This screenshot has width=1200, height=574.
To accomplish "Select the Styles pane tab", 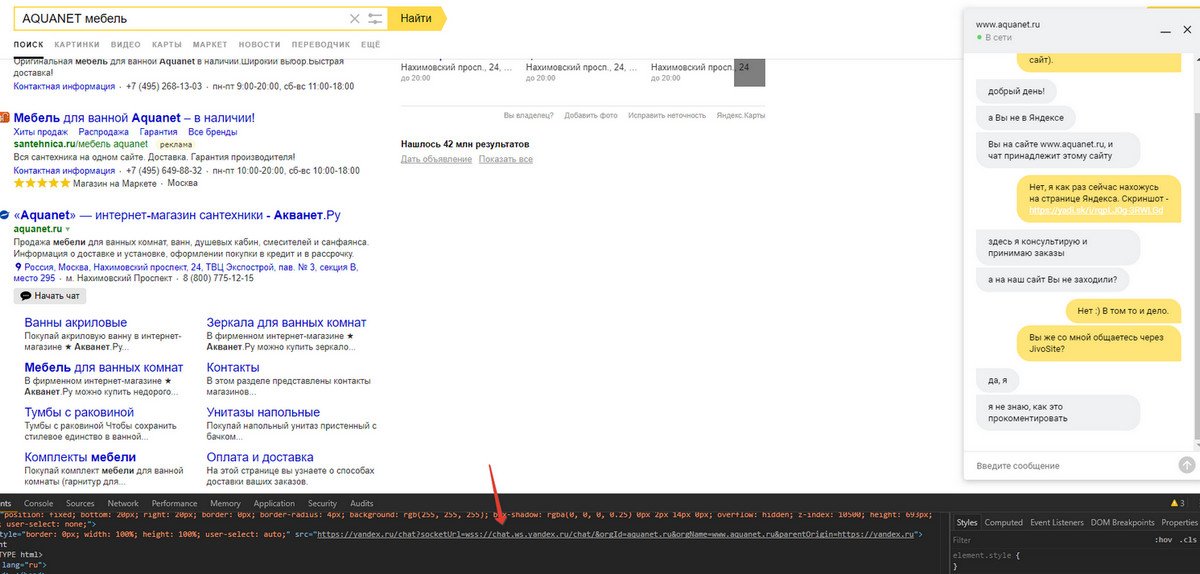I will point(967,522).
